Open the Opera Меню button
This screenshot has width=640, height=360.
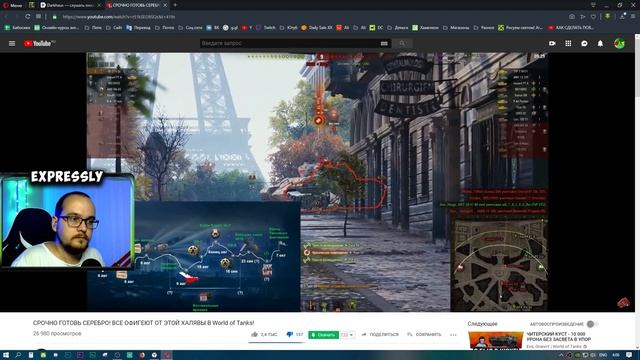click(x=12, y=5)
